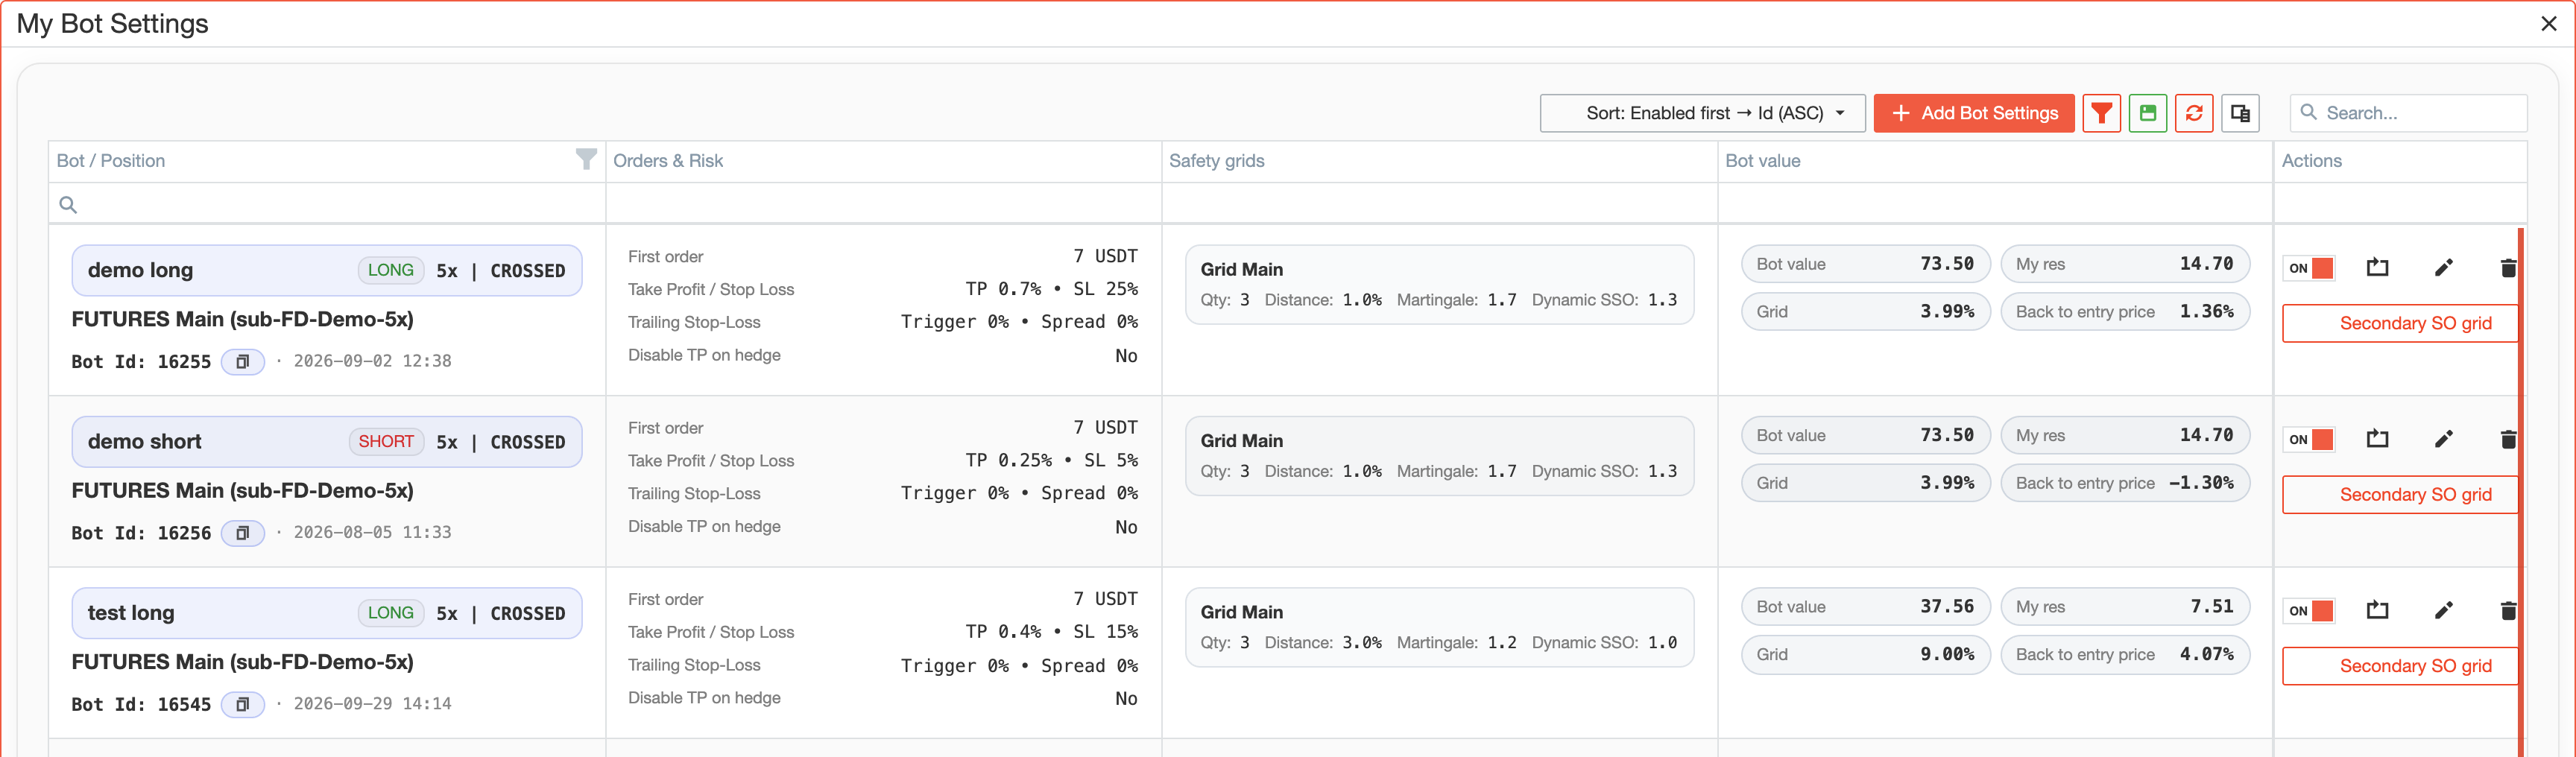Click Add Bot Settings button
The width and height of the screenshot is (2576, 757).
(x=1973, y=113)
